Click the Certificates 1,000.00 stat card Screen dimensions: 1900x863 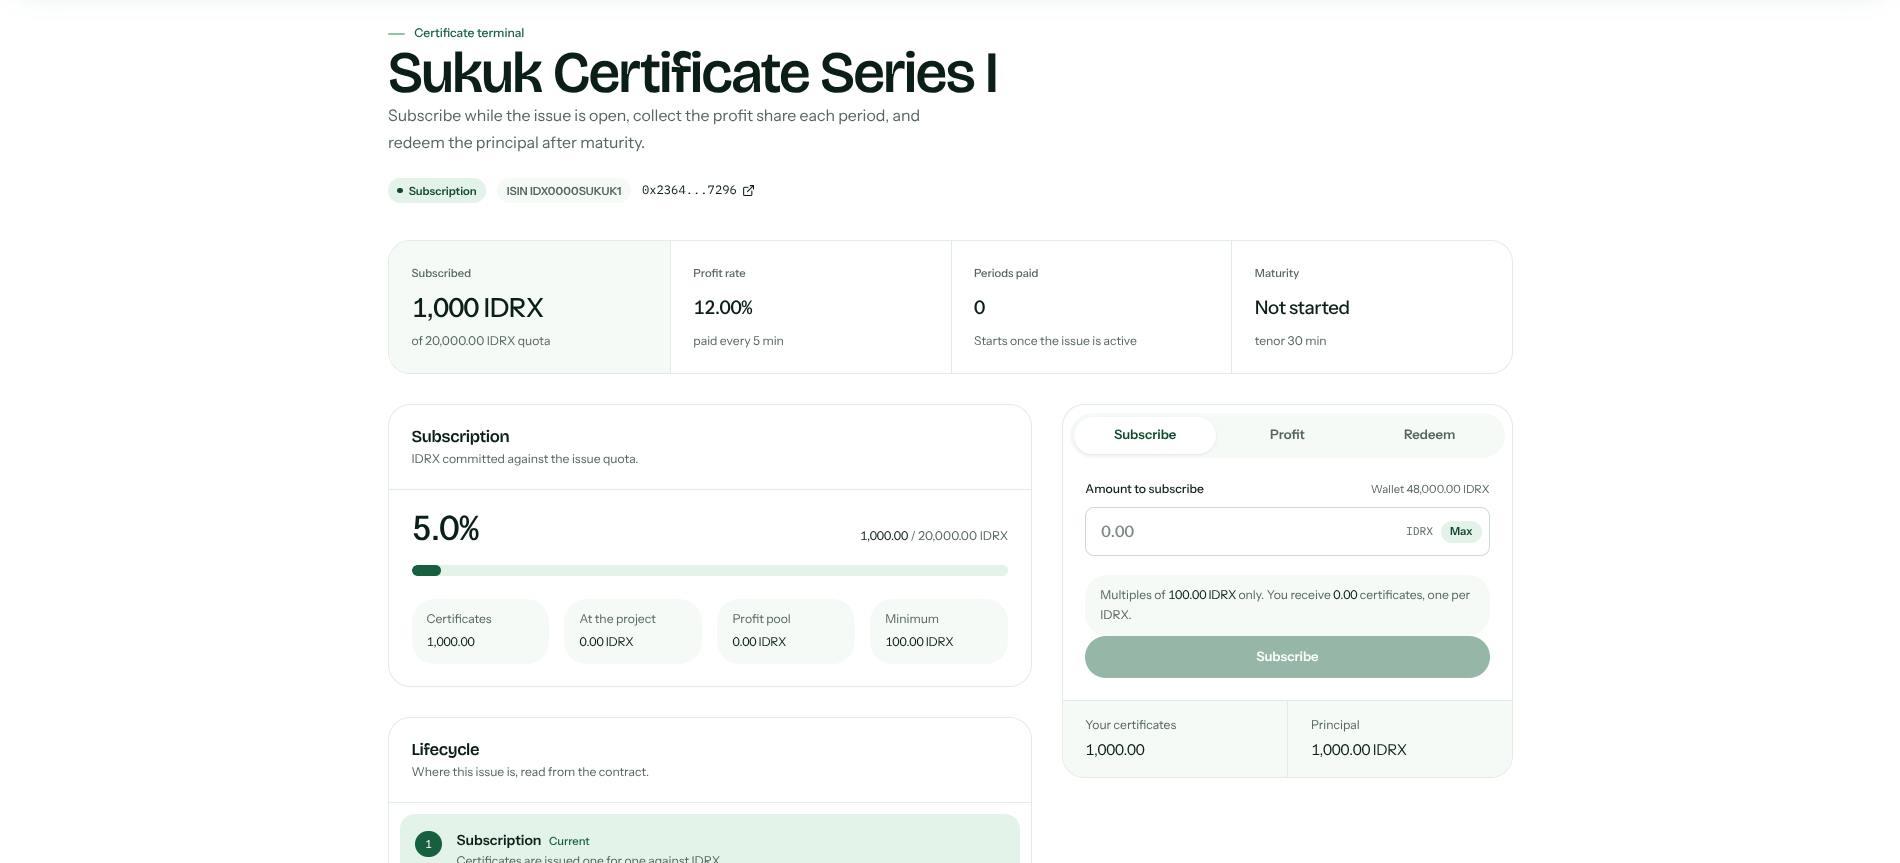tap(480, 631)
